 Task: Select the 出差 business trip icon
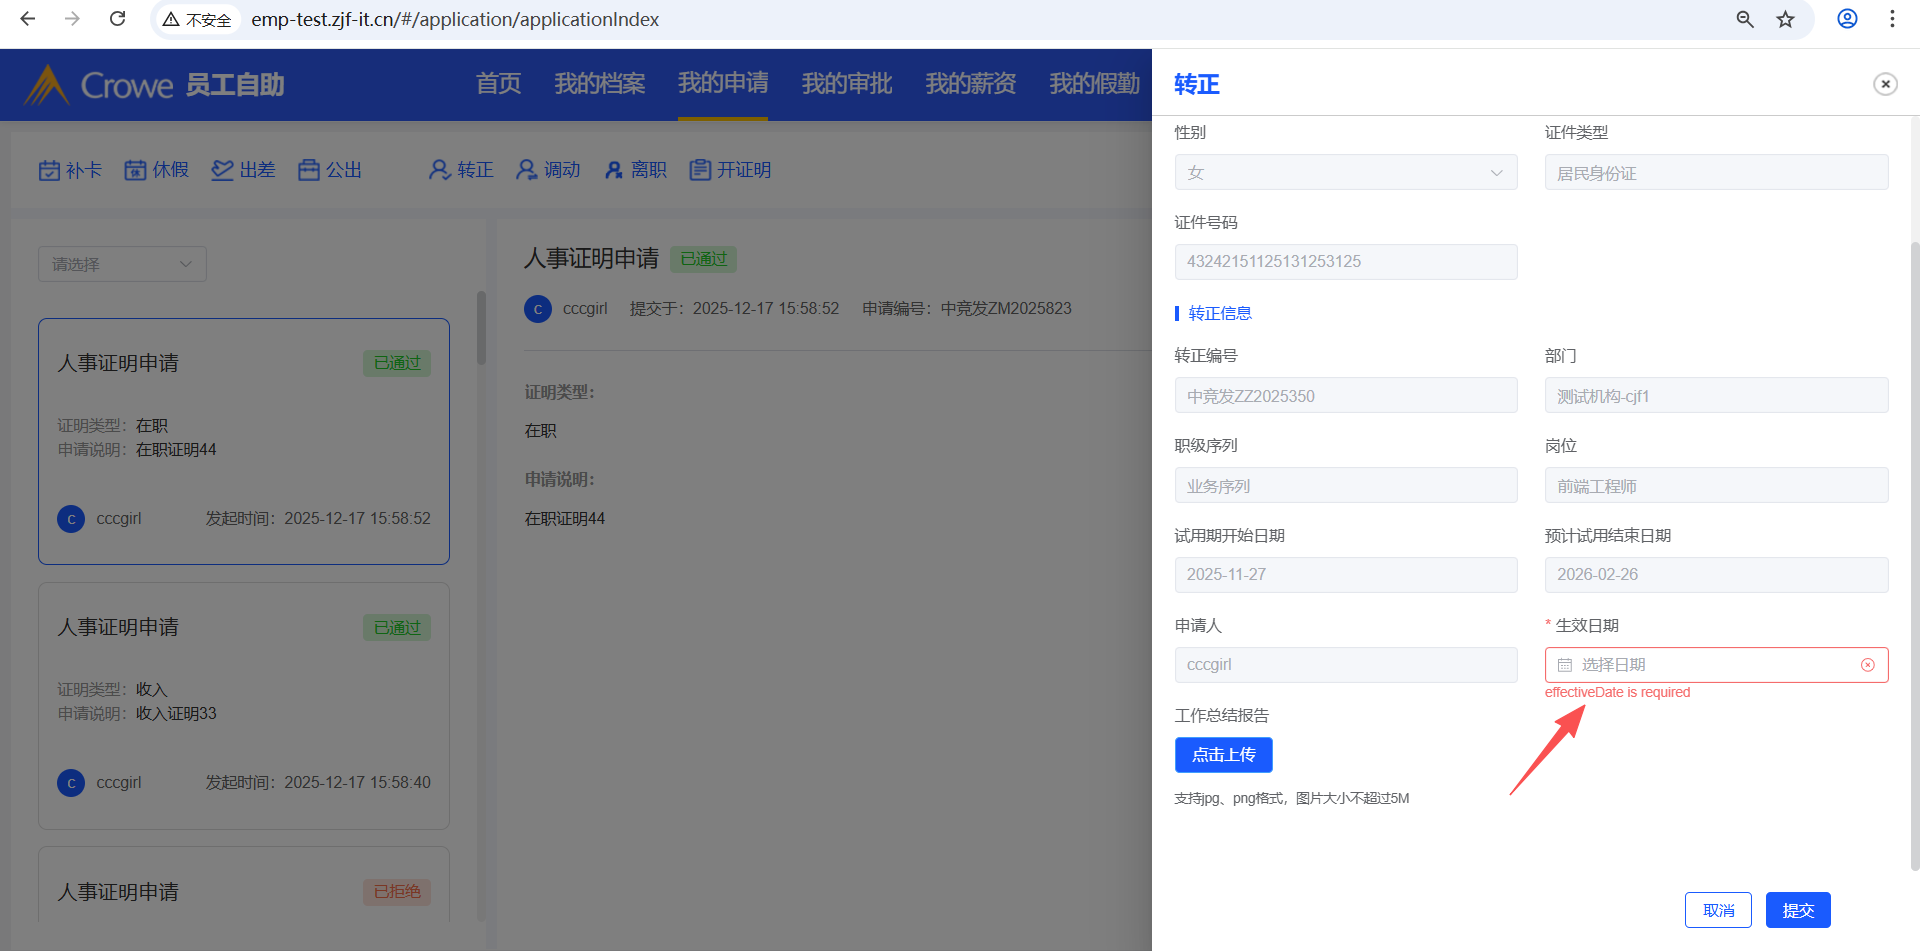coord(222,171)
